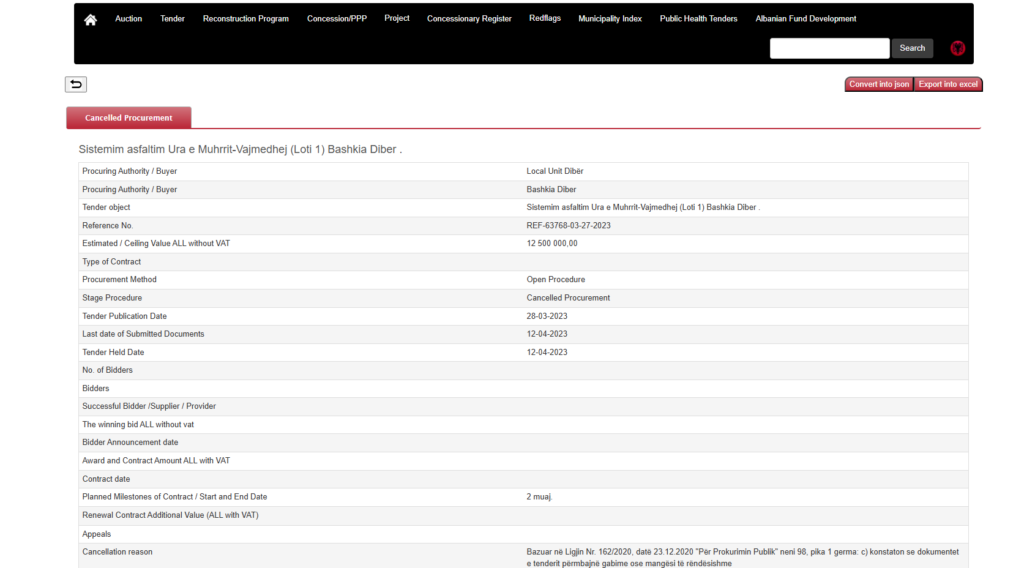Go to Concessionary Register
1024x568 pixels.
469,19
